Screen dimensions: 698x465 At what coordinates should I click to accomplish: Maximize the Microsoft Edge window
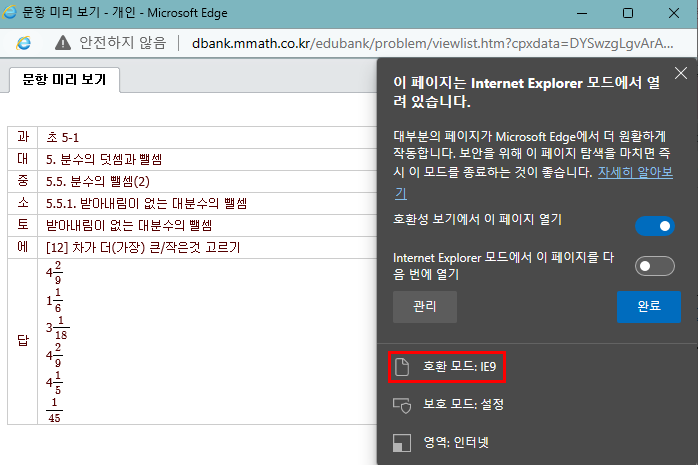pos(628,13)
